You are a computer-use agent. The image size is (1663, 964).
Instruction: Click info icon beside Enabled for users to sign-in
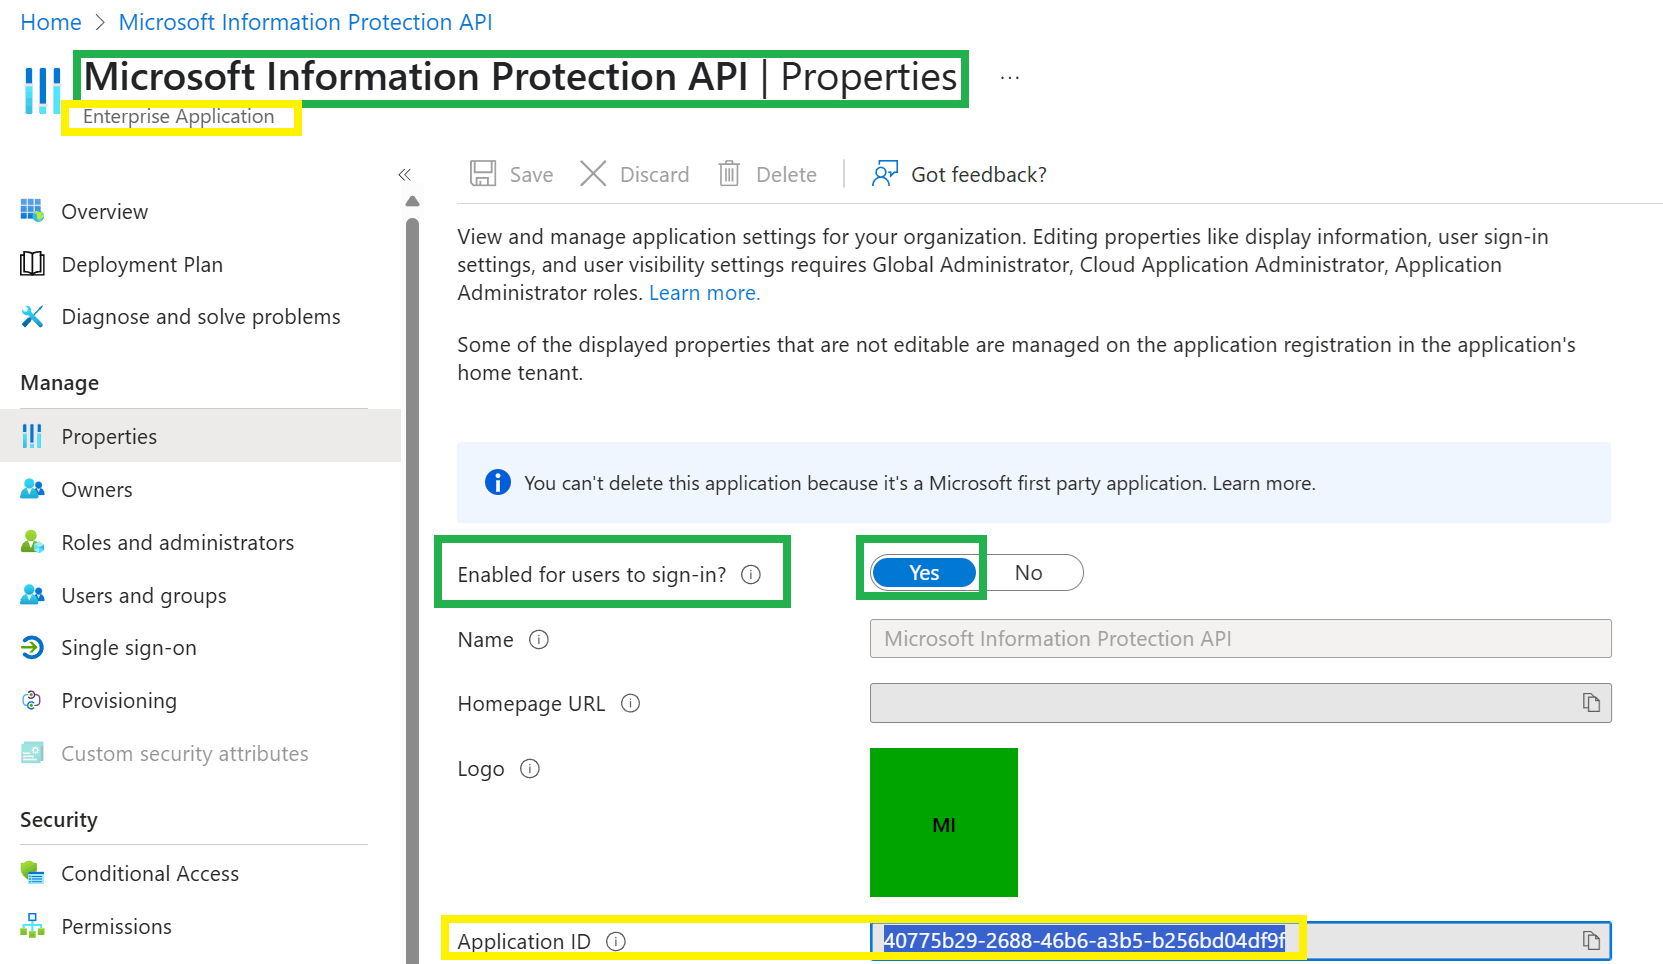pos(751,574)
